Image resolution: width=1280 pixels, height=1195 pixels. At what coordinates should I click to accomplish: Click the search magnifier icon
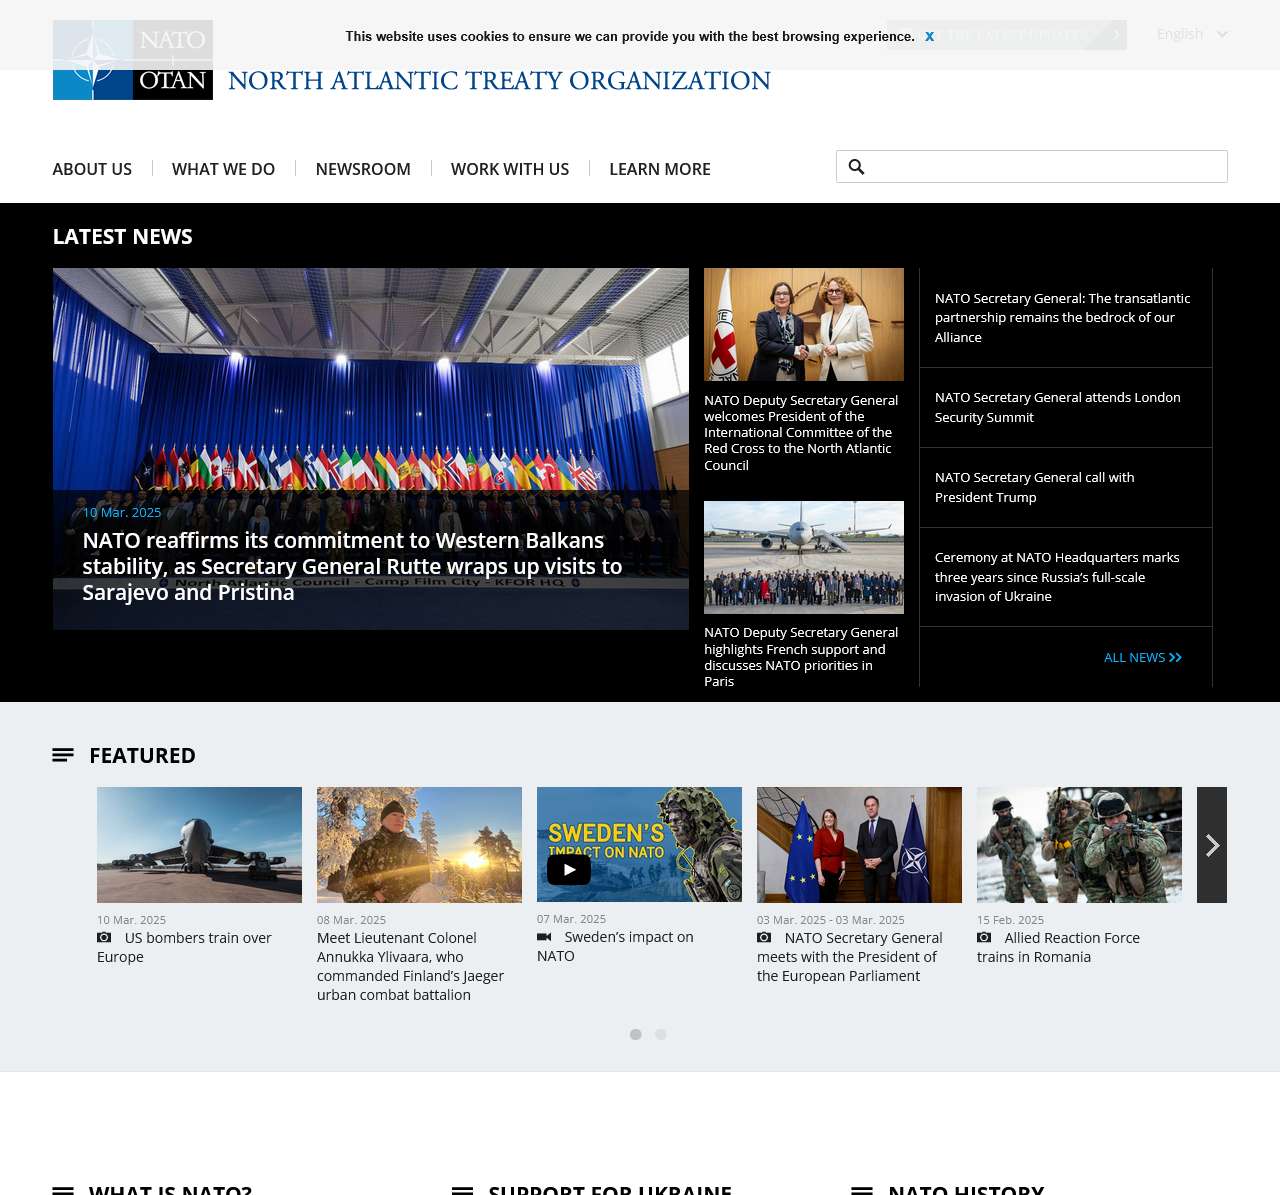pos(856,167)
